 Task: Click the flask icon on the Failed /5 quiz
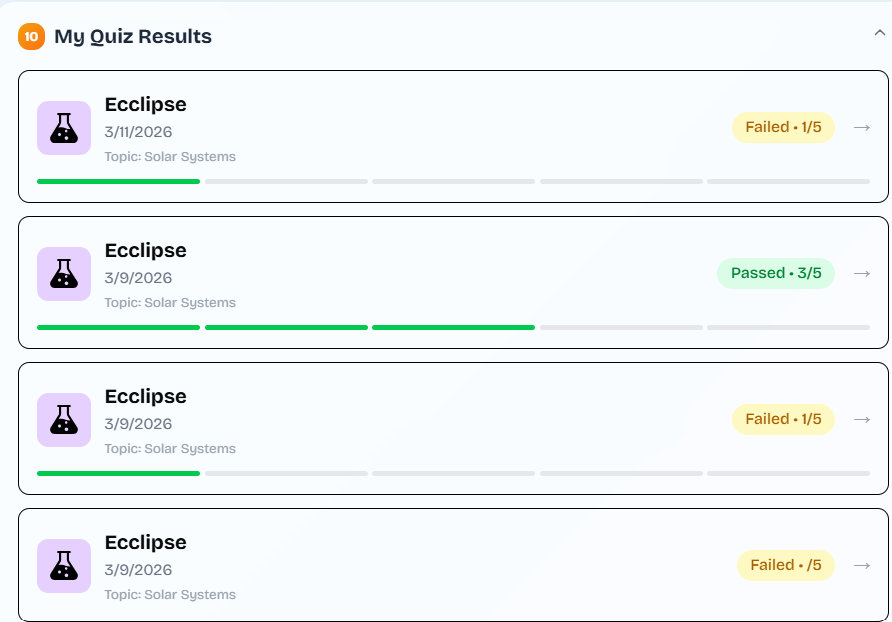[64, 566]
